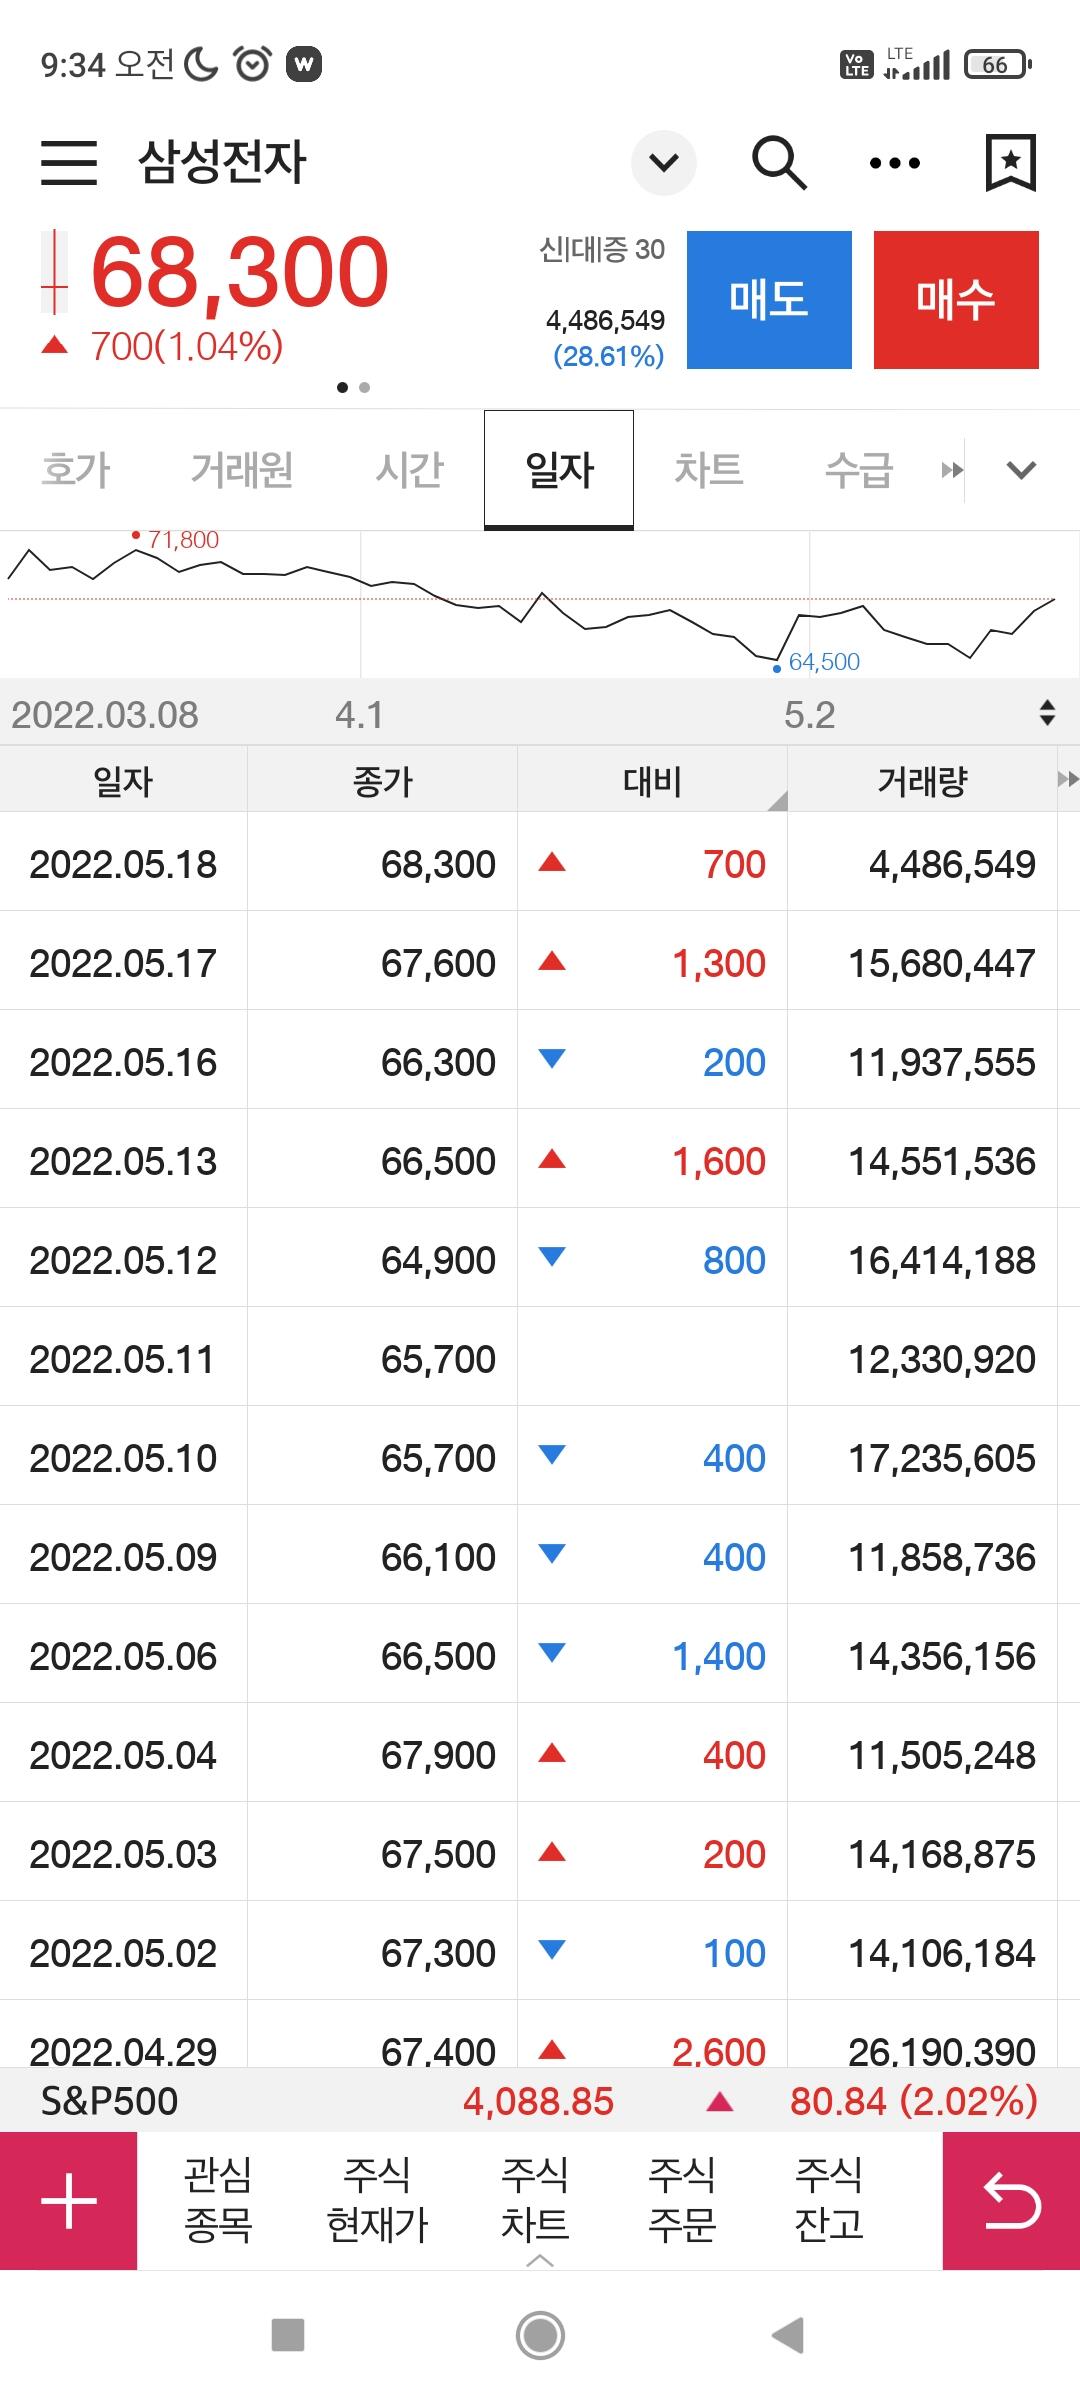Tap the page indicator dots

pos(353,387)
